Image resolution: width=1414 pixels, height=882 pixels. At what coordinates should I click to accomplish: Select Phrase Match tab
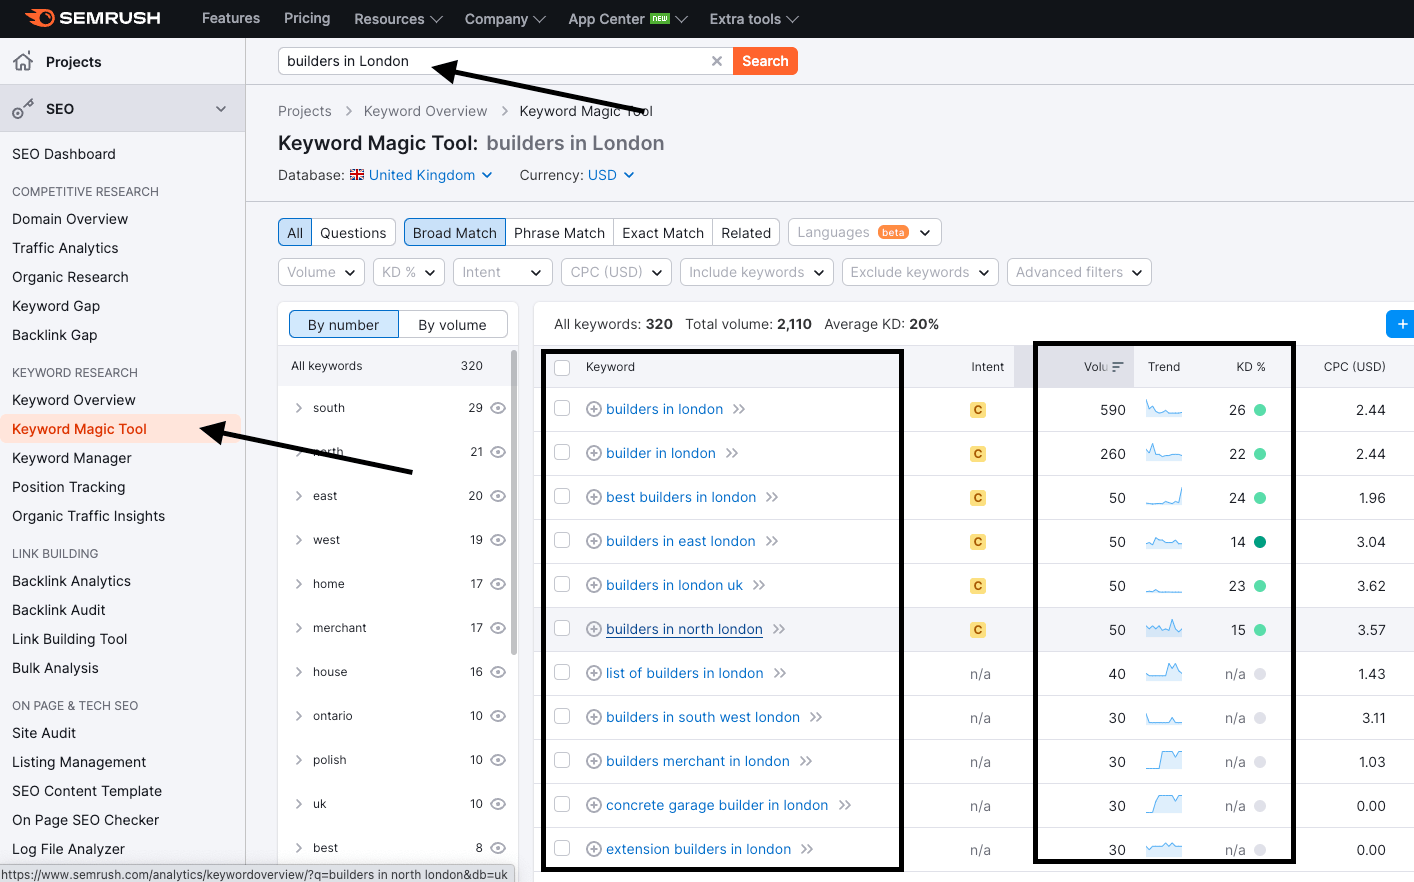click(x=559, y=233)
